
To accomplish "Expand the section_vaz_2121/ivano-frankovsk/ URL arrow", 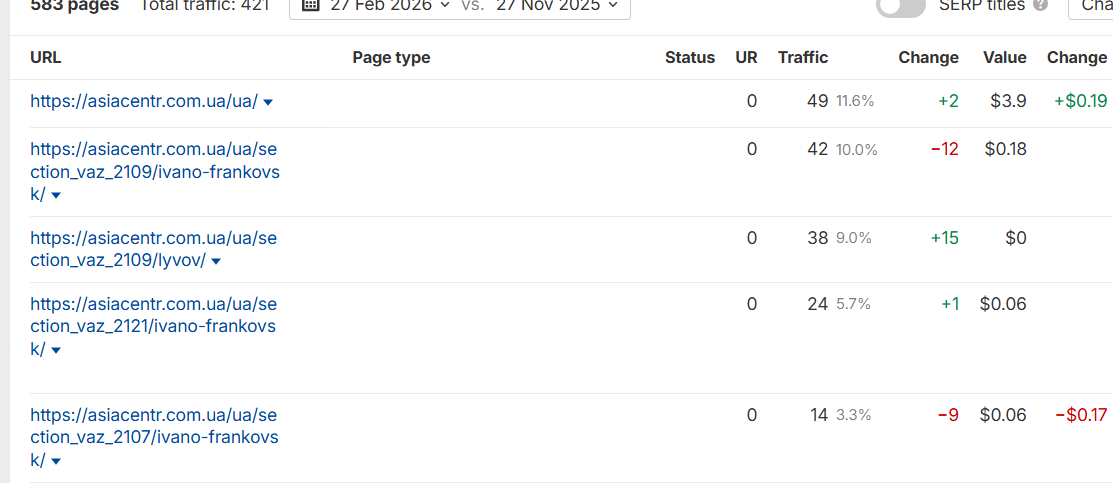I will 55,351.
